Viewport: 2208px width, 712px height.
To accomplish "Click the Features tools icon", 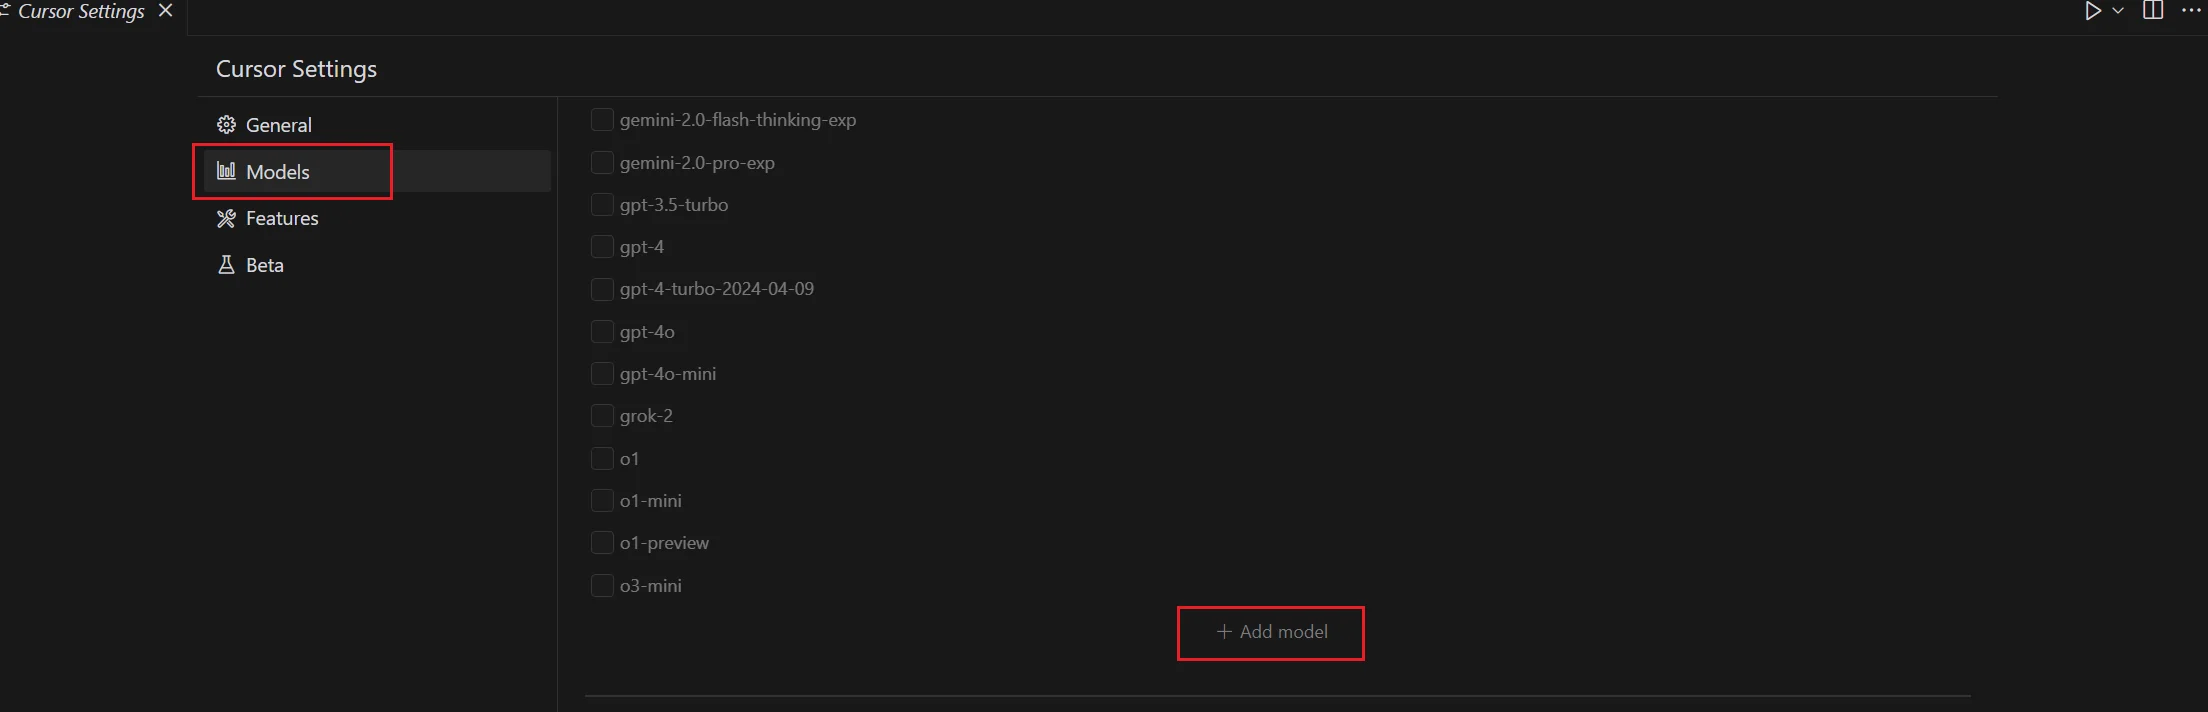I will point(226,218).
